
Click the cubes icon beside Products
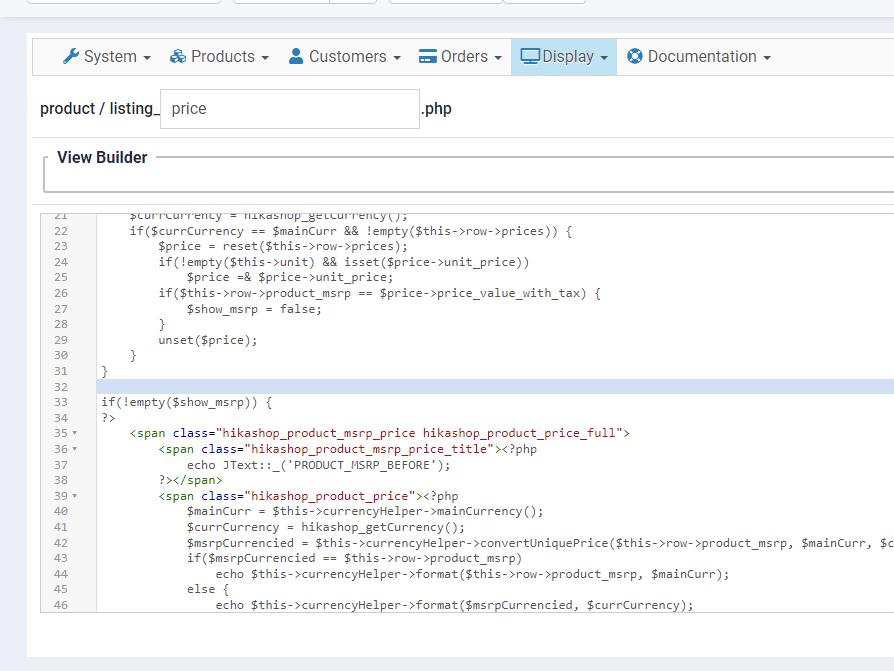point(178,57)
